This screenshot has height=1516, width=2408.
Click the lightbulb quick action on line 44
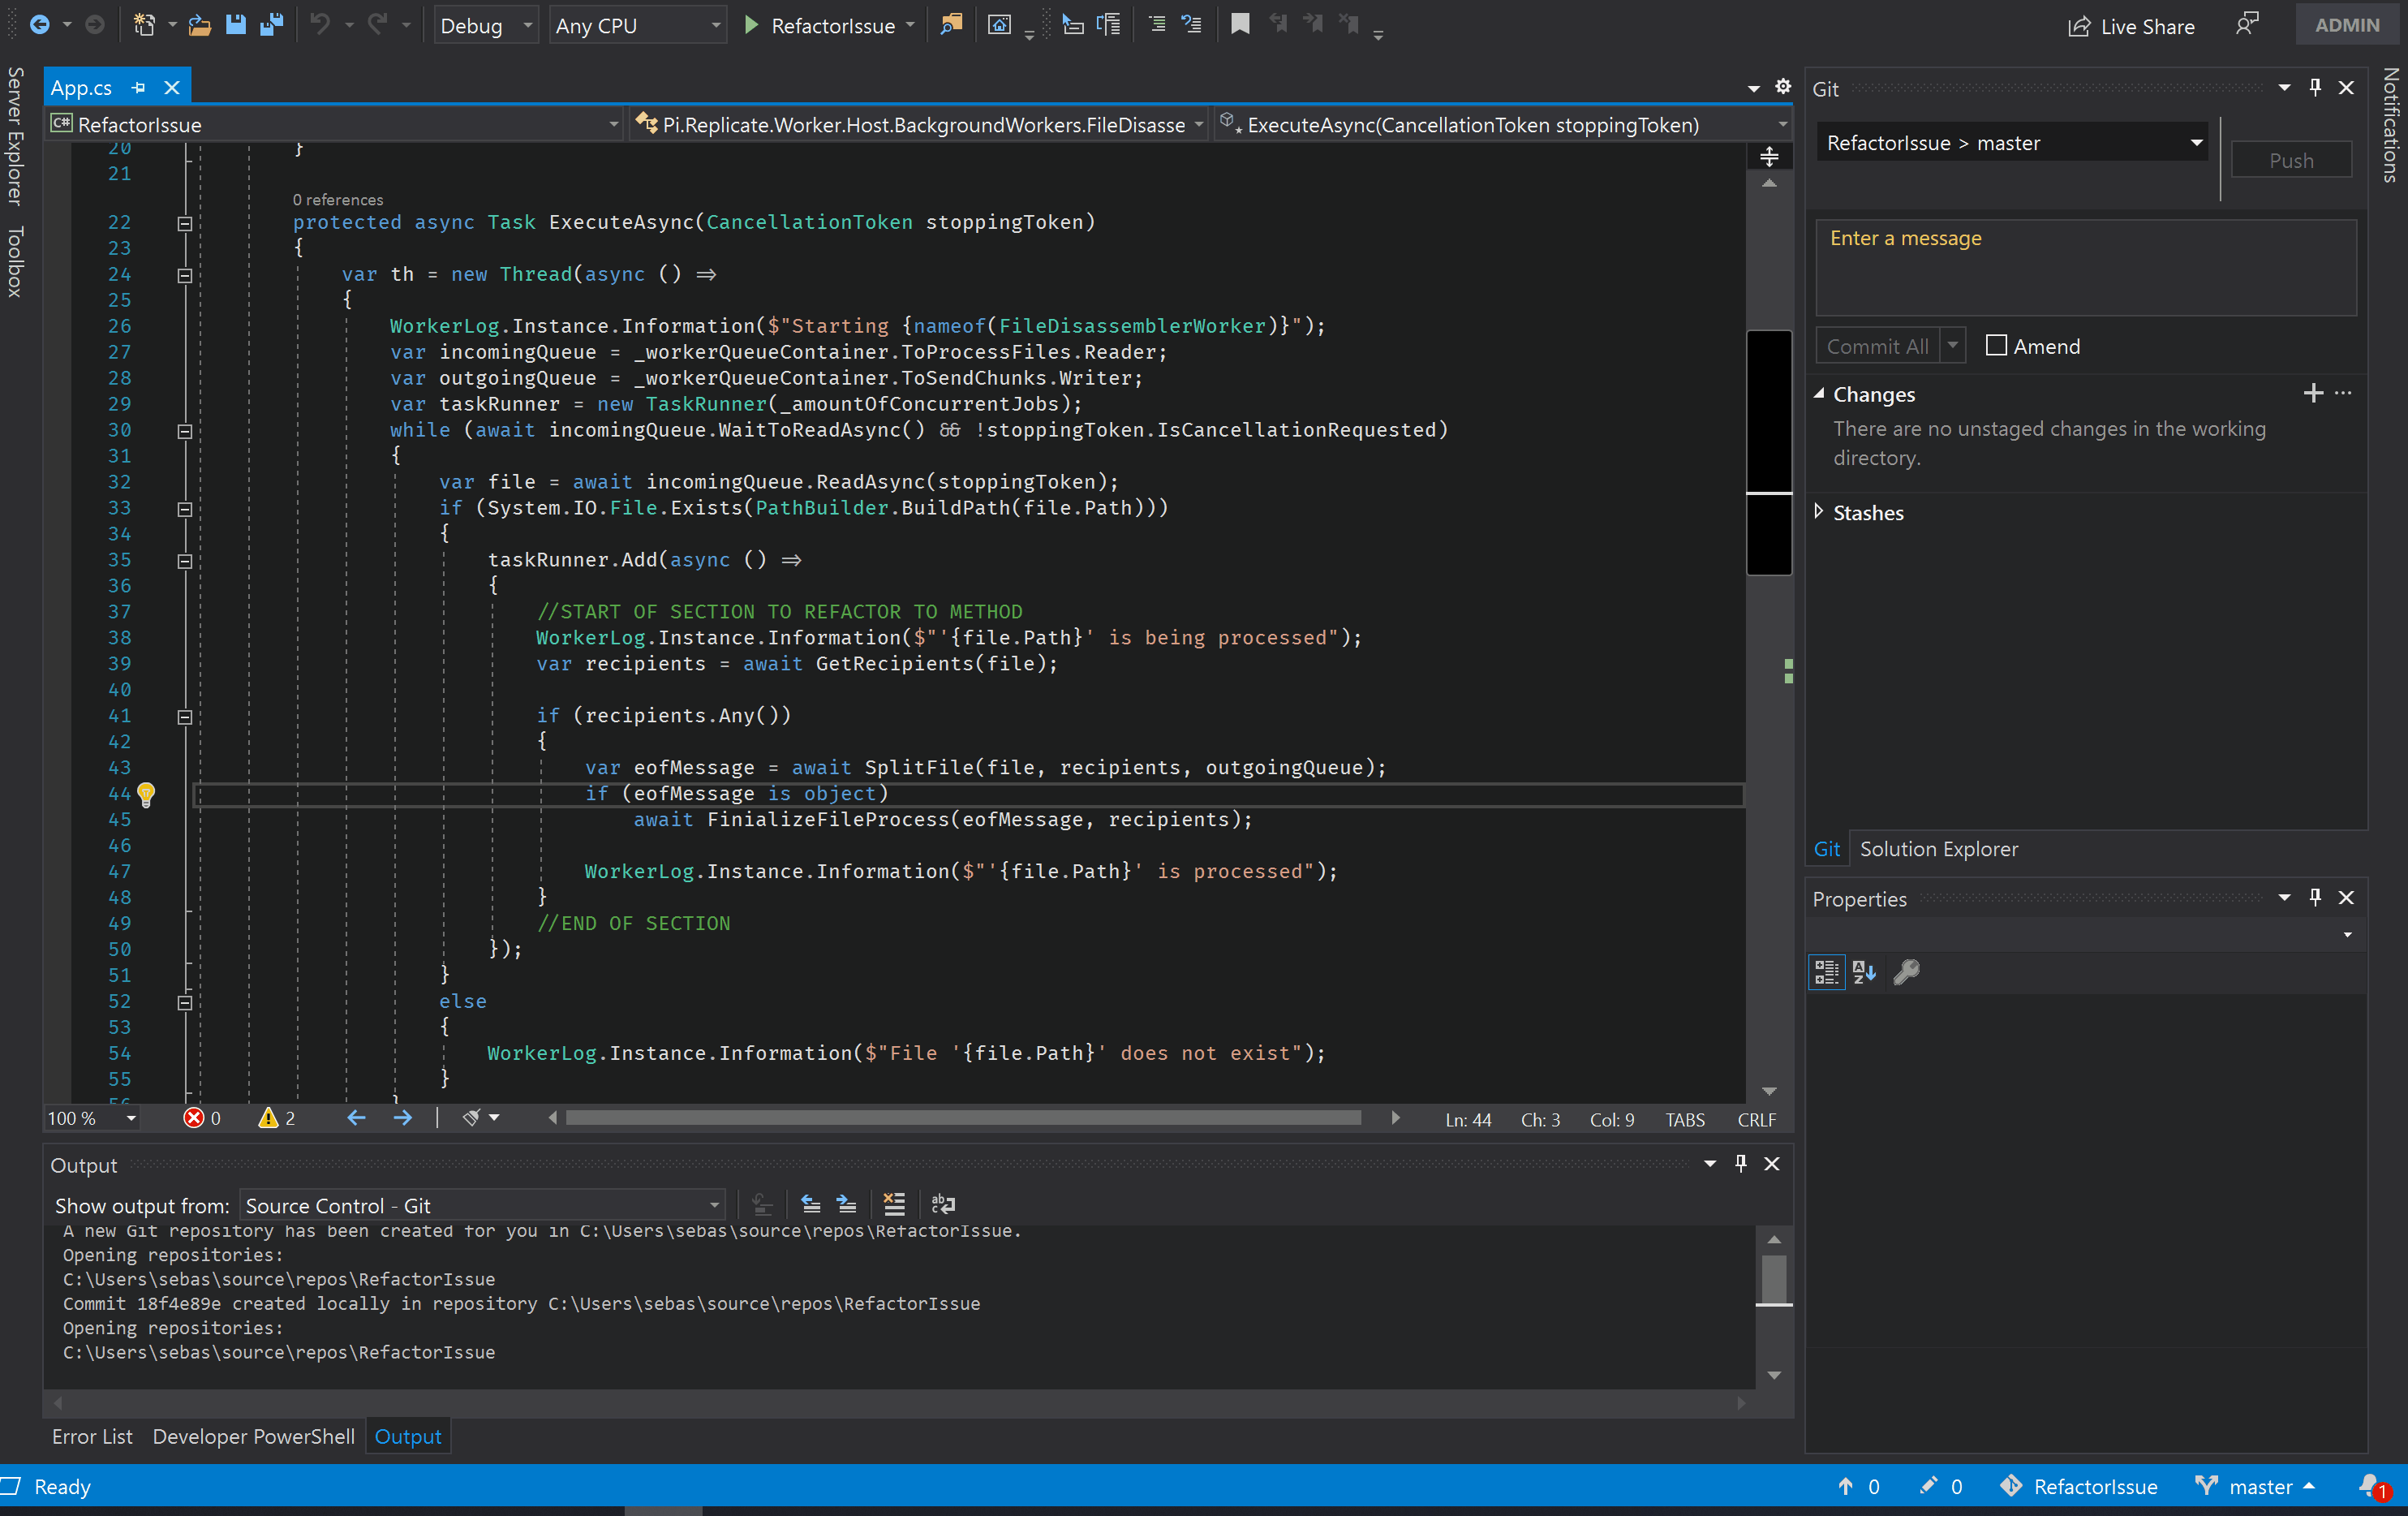(x=146, y=794)
